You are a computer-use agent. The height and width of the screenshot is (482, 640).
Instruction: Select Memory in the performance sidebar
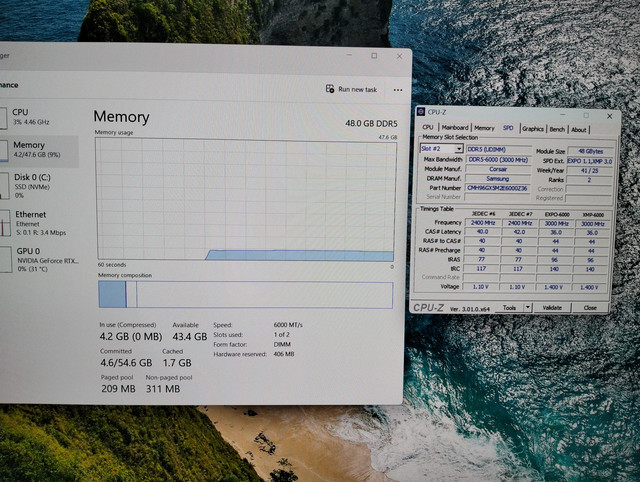click(39, 149)
